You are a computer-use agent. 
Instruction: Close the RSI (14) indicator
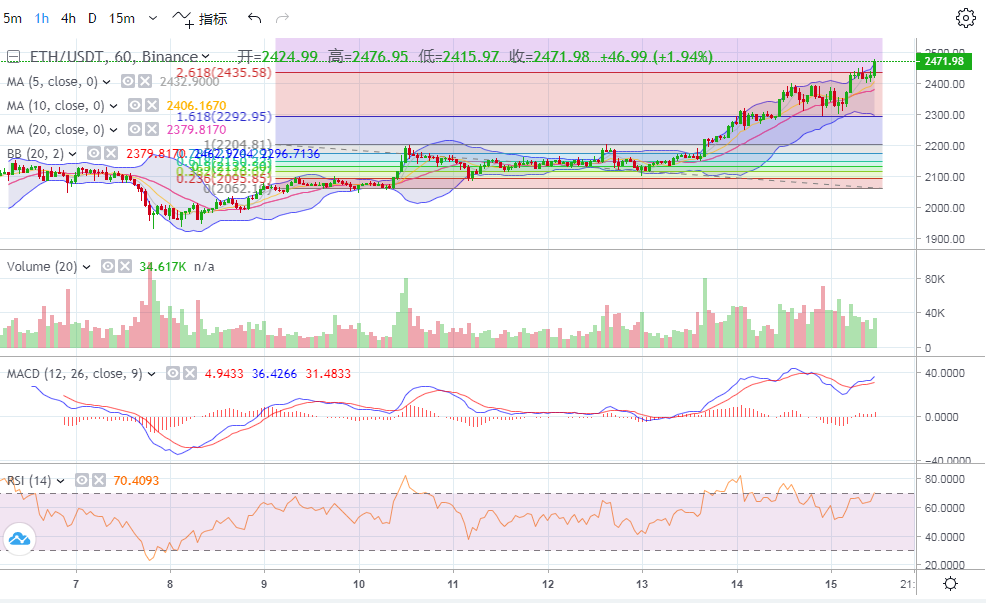pos(97,481)
